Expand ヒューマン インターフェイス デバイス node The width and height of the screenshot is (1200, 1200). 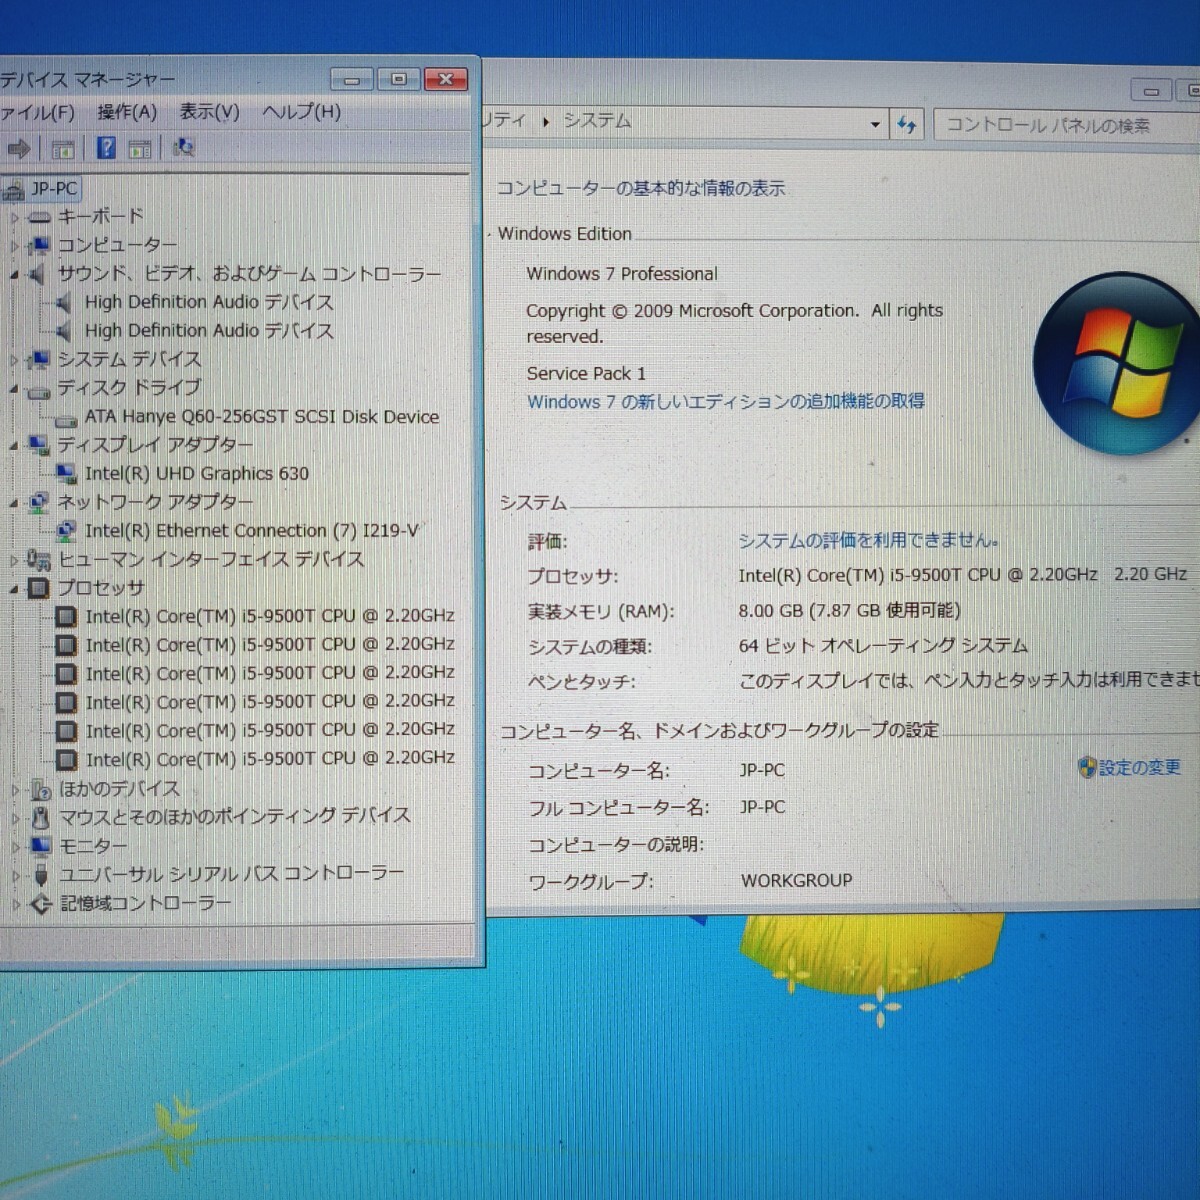point(15,560)
